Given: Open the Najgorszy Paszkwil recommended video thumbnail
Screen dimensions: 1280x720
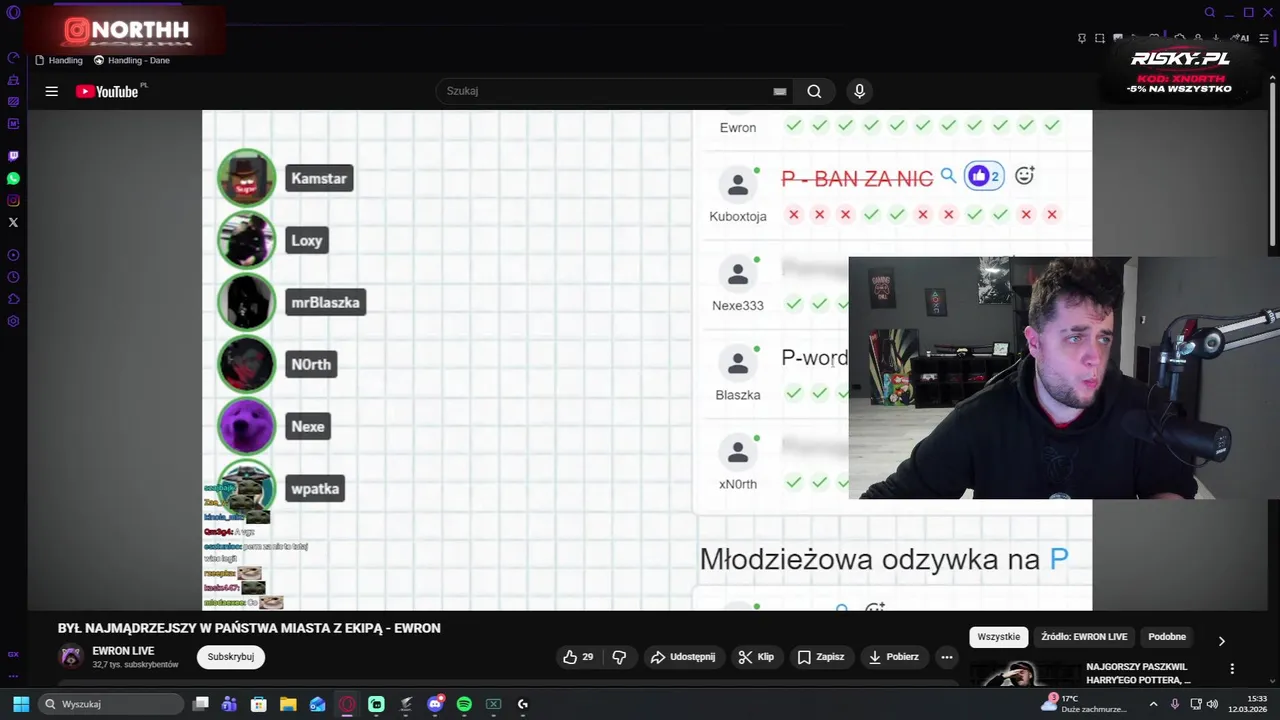Looking at the screenshot, I should (1024, 674).
